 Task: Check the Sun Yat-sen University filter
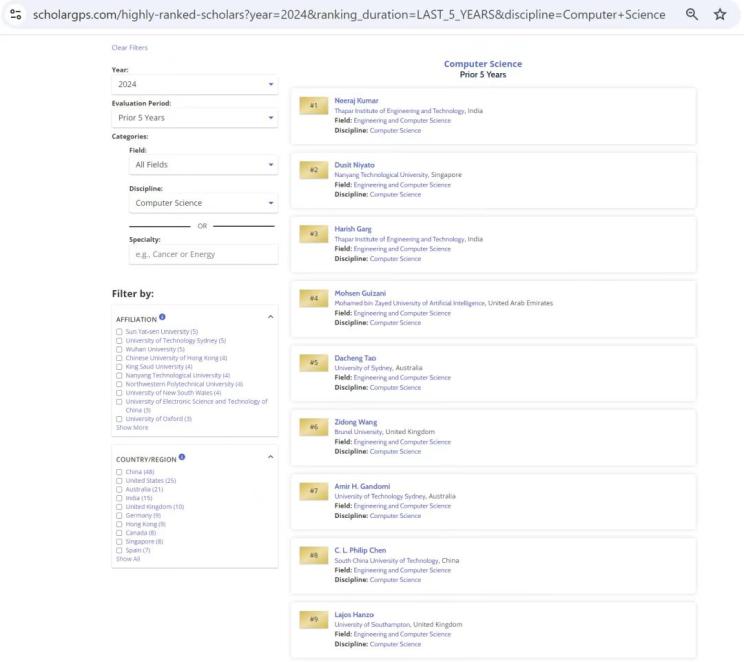point(119,332)
